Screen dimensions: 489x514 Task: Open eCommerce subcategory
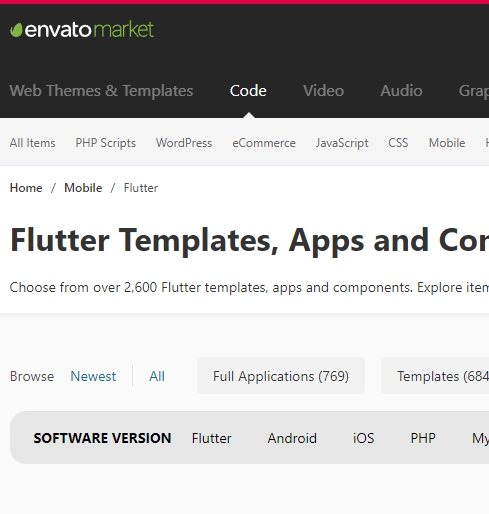click(264, 143)
